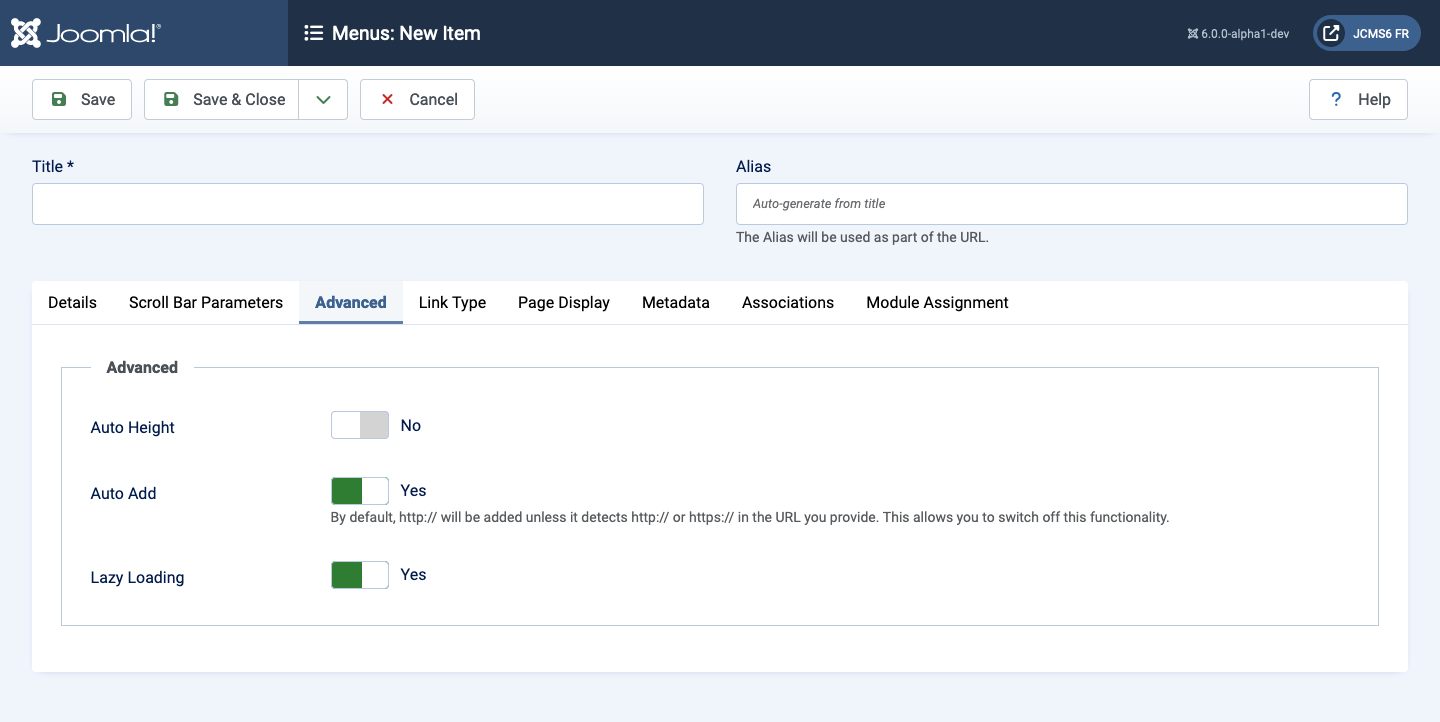This screenshot has width=1440, height=722.
Task: Click the Joomla version 6.0.0-alpha1-dev indicator
Action: click(1238, 33)
